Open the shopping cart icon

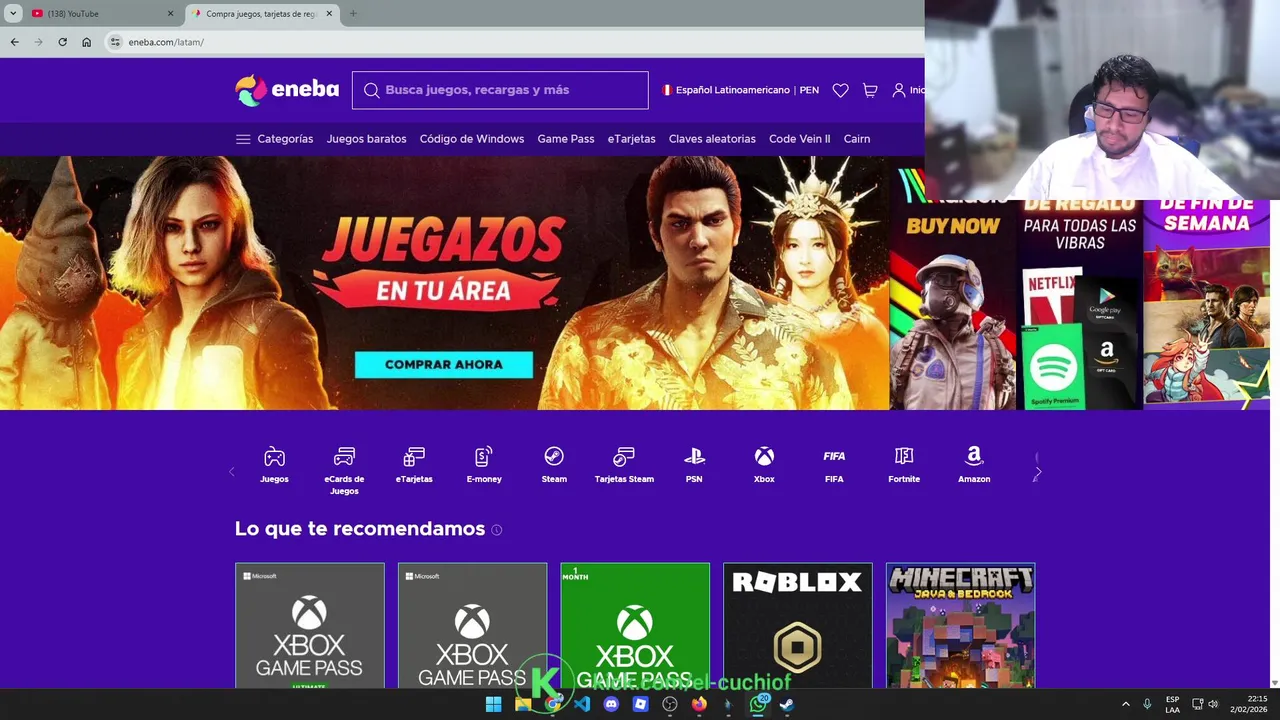pyautogui.click(x=870, y=90)
